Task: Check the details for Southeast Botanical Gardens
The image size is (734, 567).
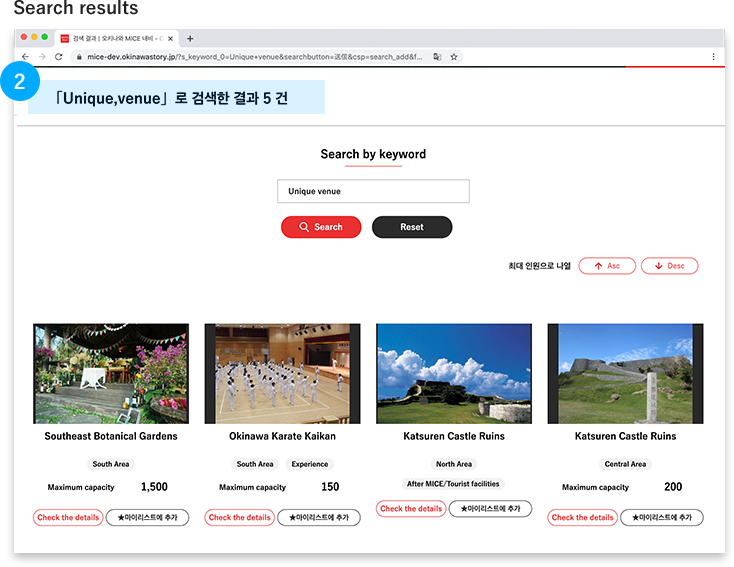Action: pos(68,517)
